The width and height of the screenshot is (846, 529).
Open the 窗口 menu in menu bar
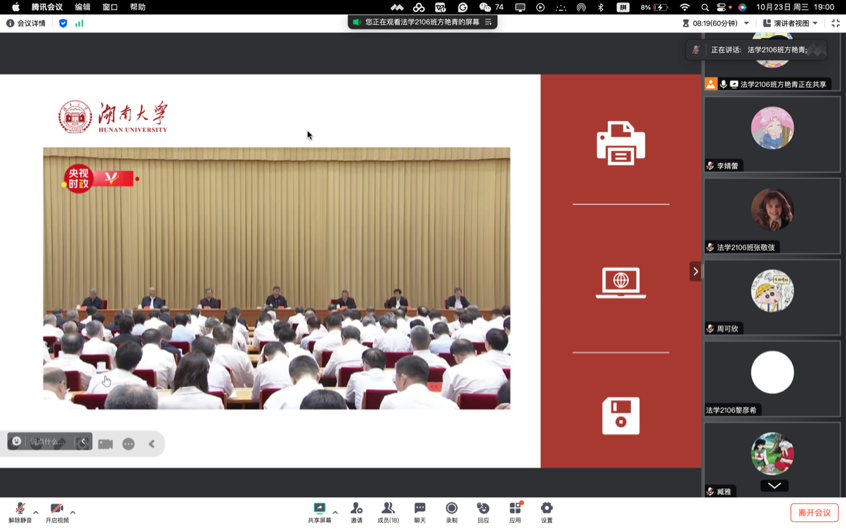[110, 7]
